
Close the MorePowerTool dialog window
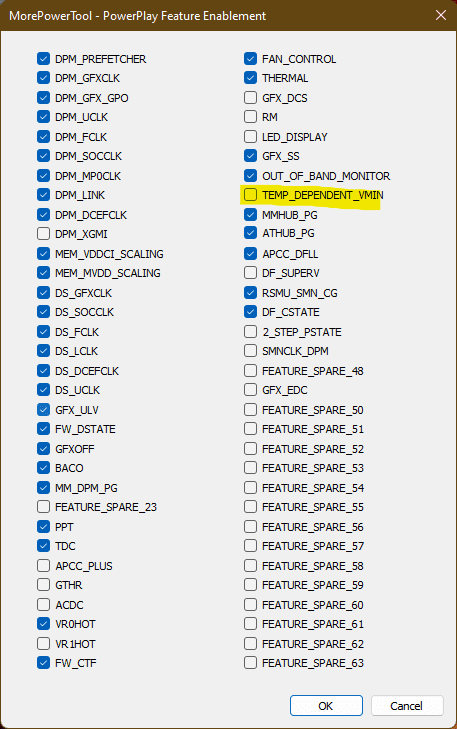tap(441, 15)
